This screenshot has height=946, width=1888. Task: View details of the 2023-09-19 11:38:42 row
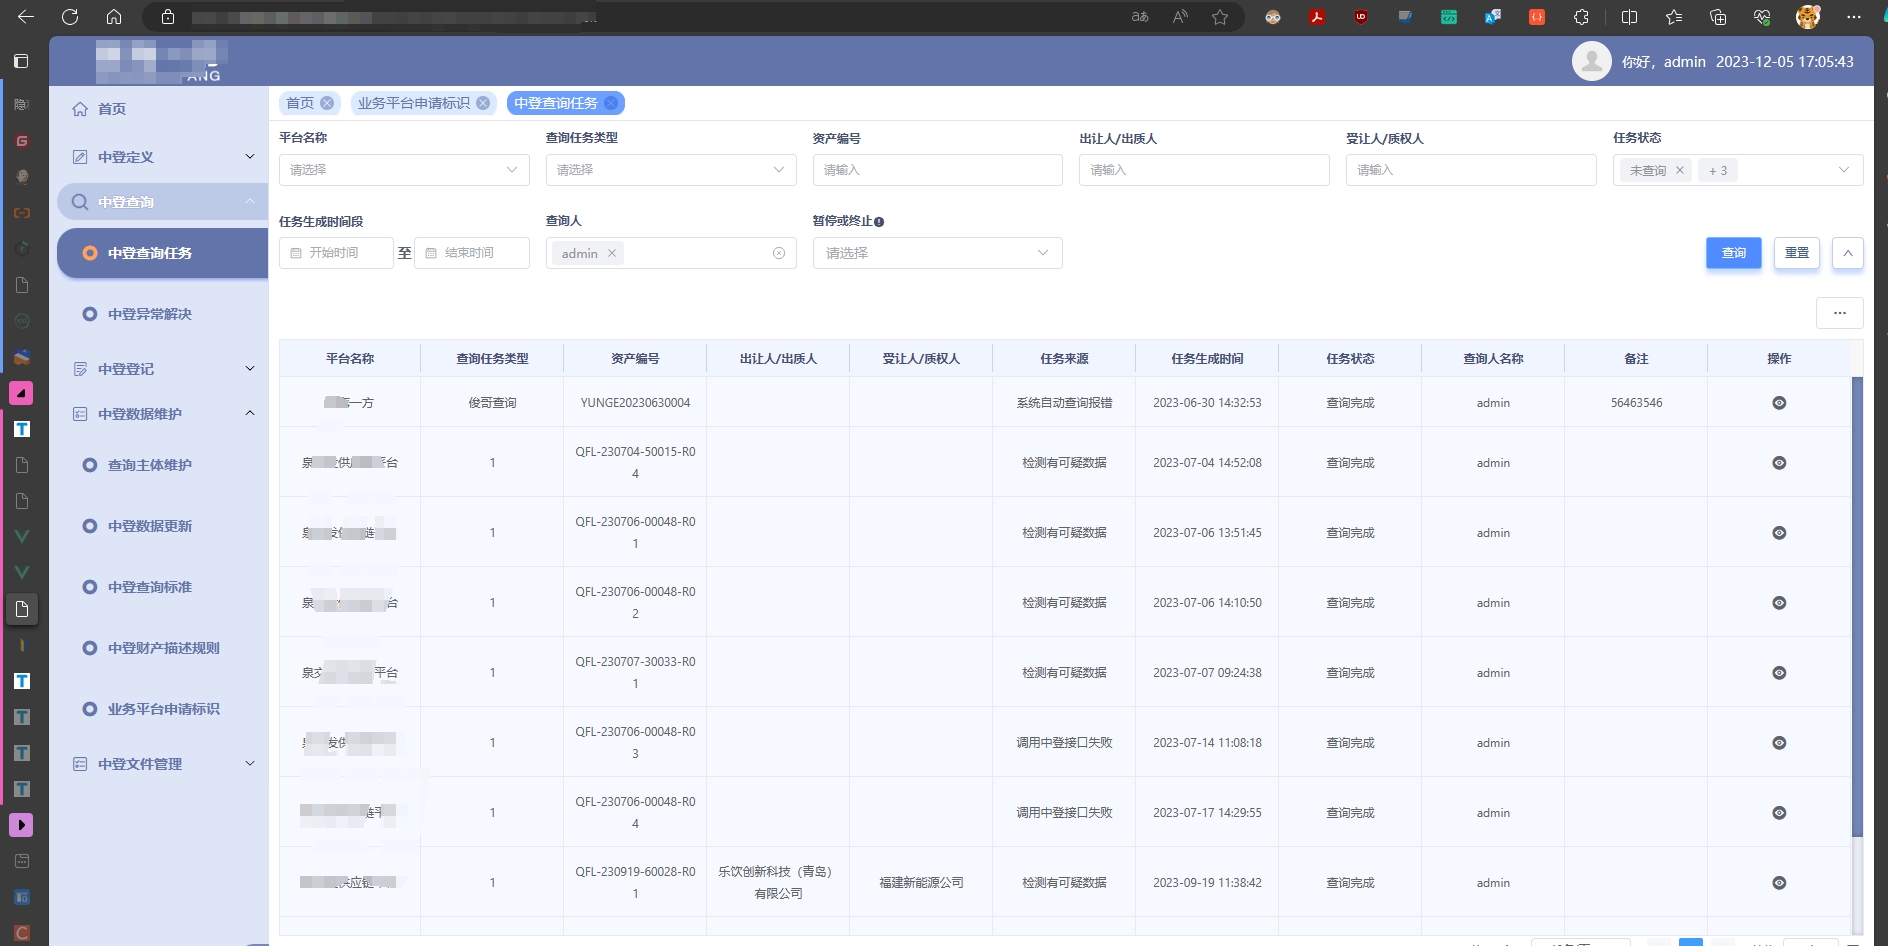point(1779,883)
